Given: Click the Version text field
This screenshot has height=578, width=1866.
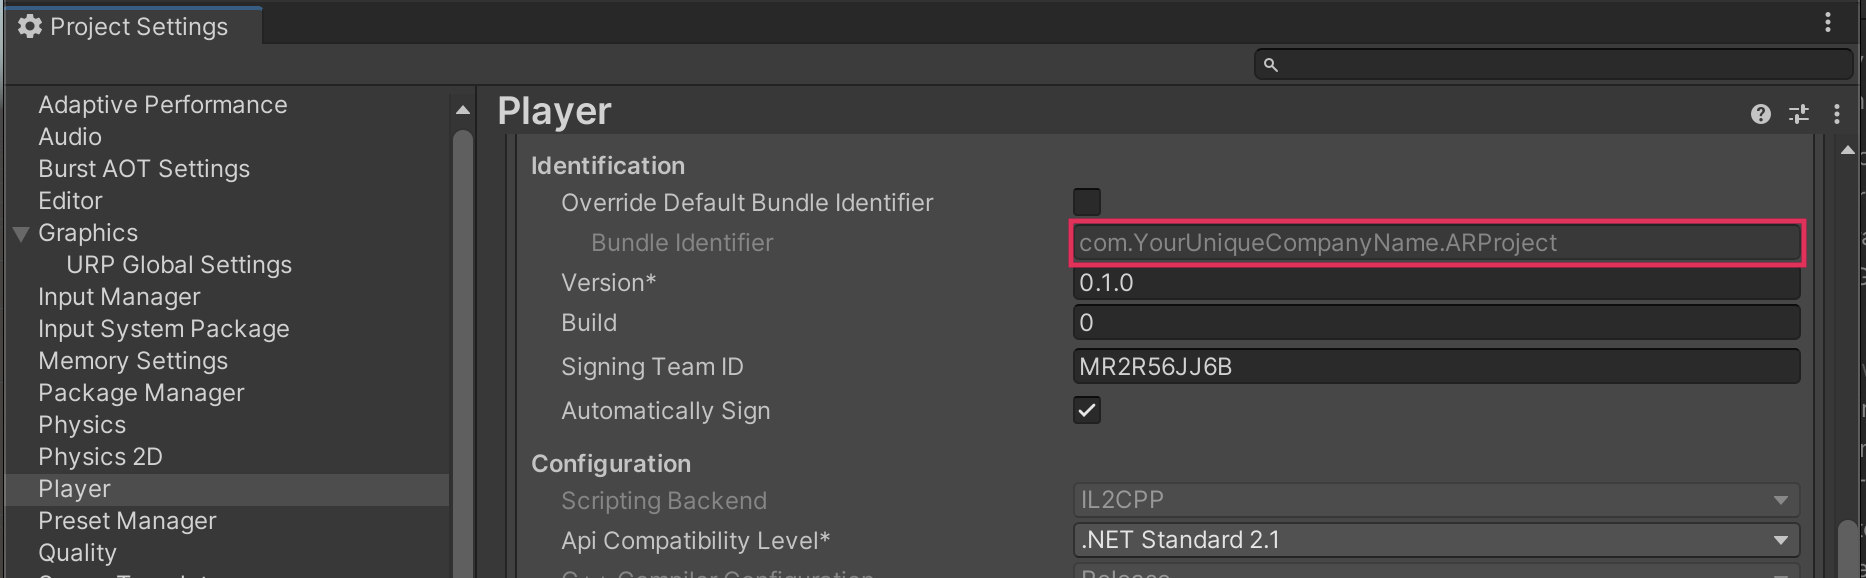Looking at the screenshot, I should pyautogui.click(x=1435, y=283).
